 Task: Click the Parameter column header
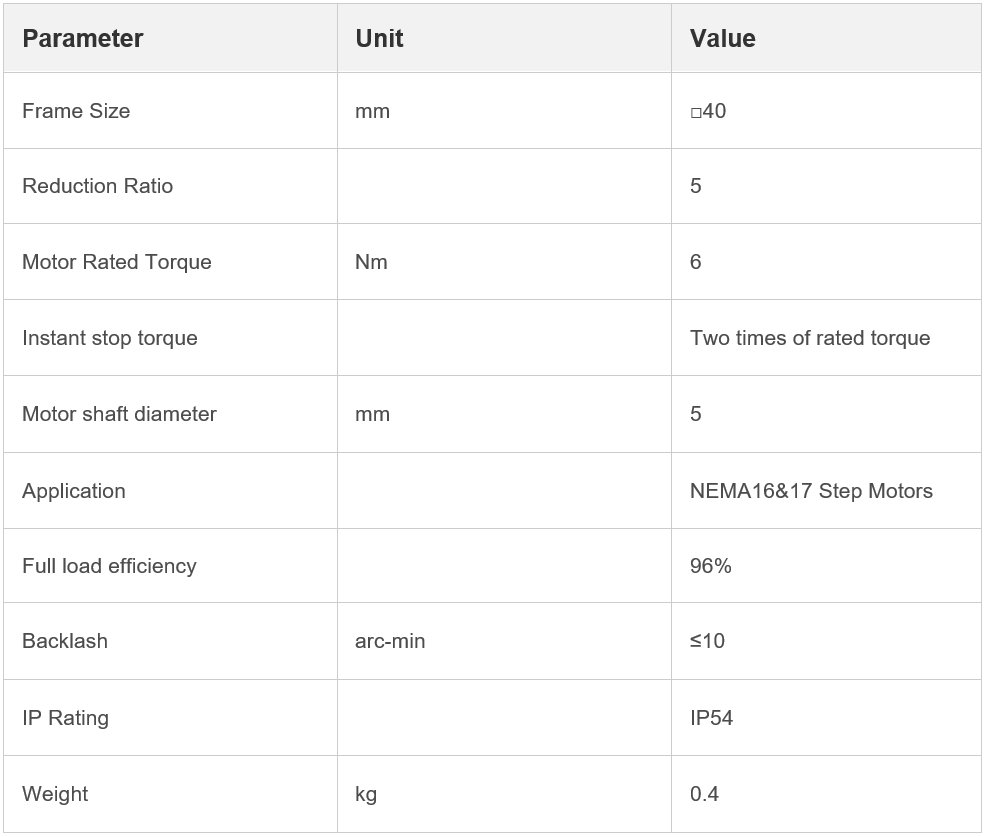[x=83, y=38]
